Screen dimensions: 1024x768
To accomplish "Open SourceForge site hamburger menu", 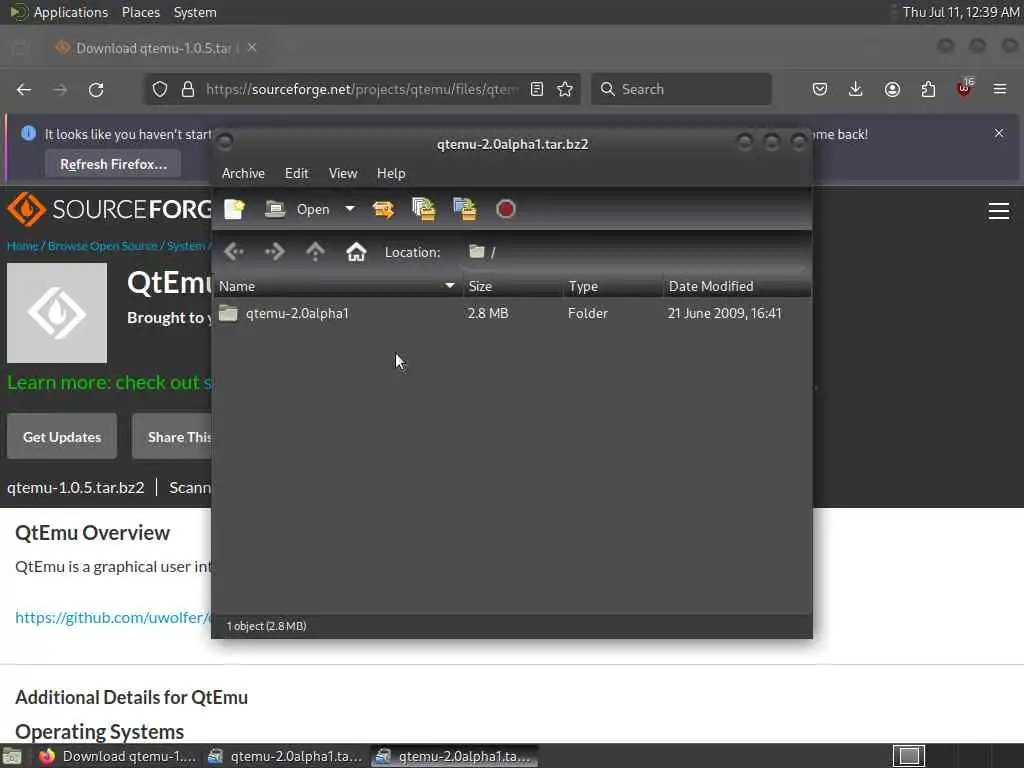I will pos(999,211).
